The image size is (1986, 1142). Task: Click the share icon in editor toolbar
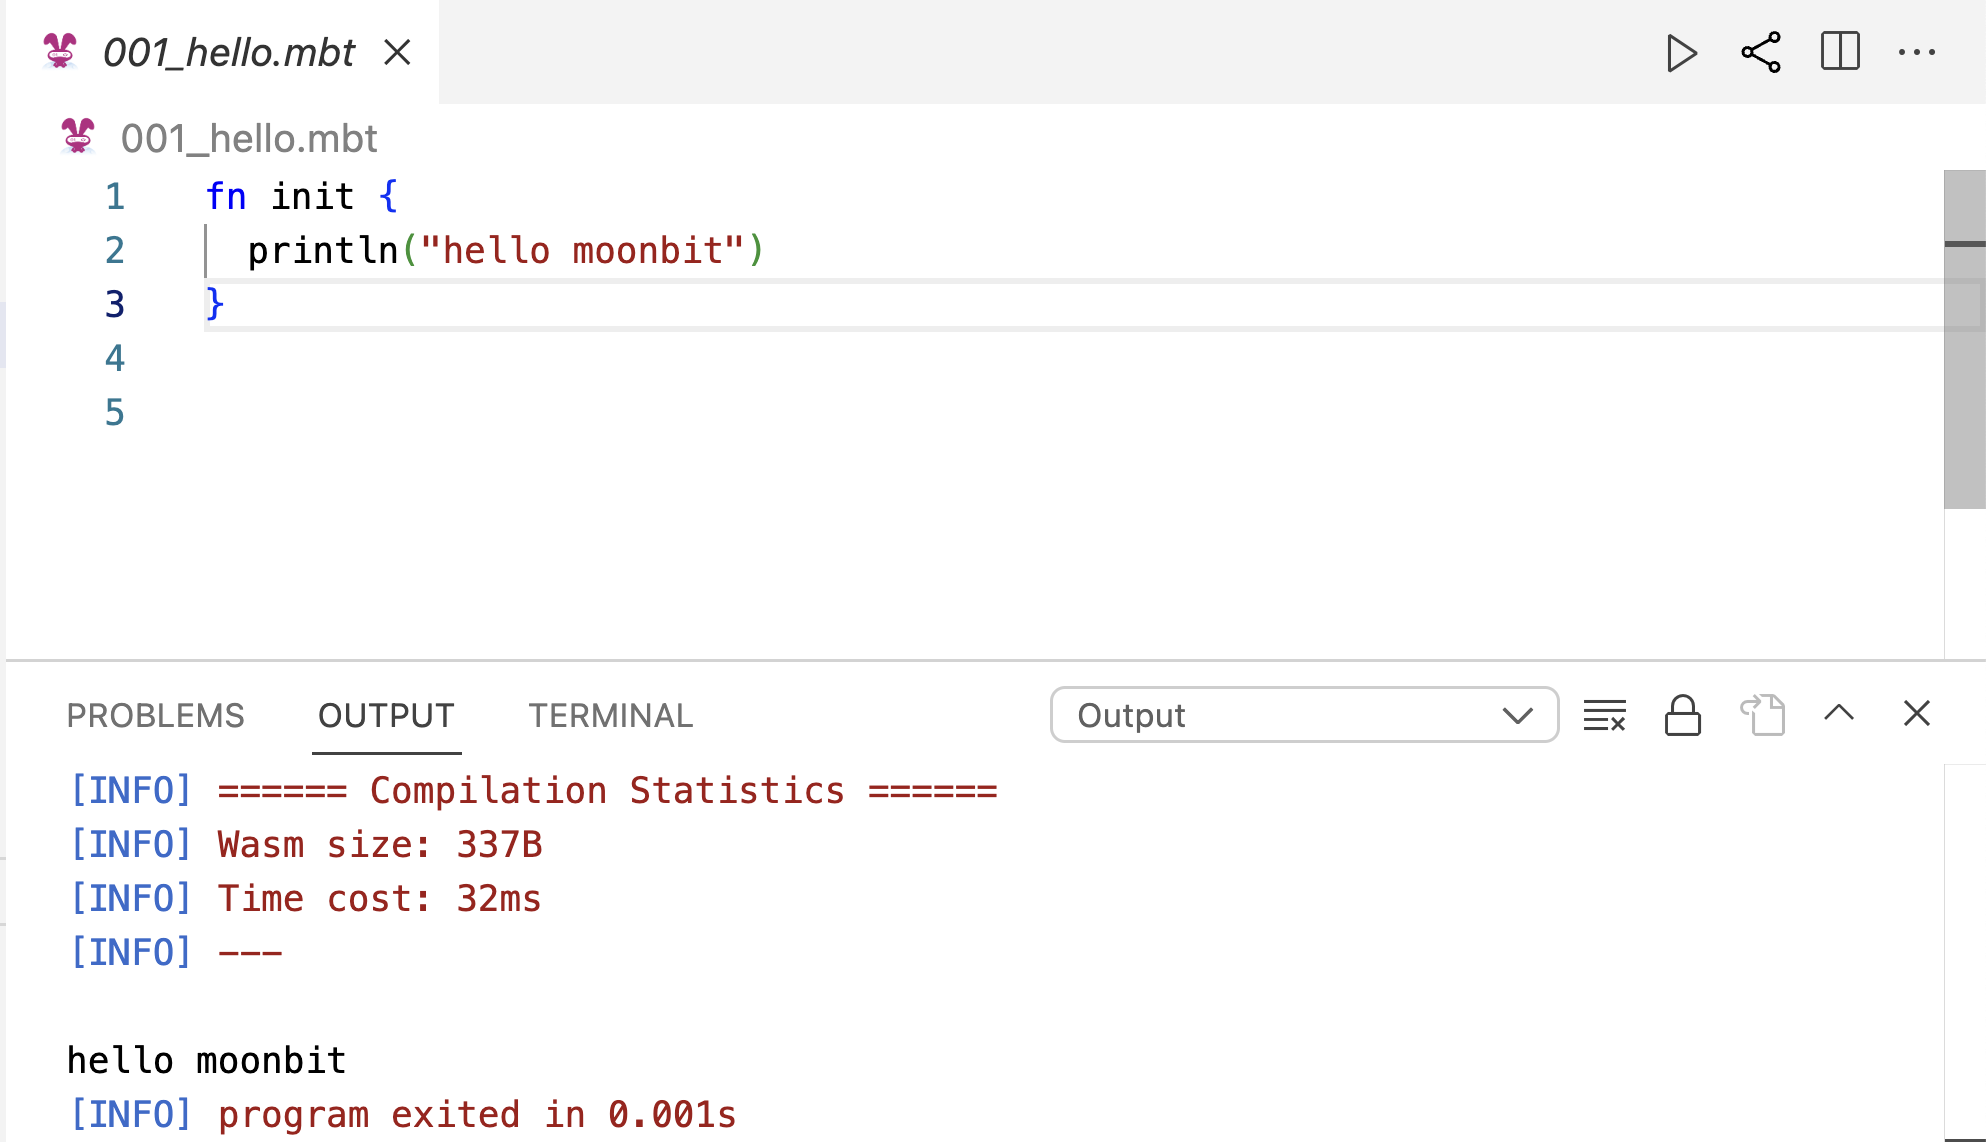pos(1761,53)
